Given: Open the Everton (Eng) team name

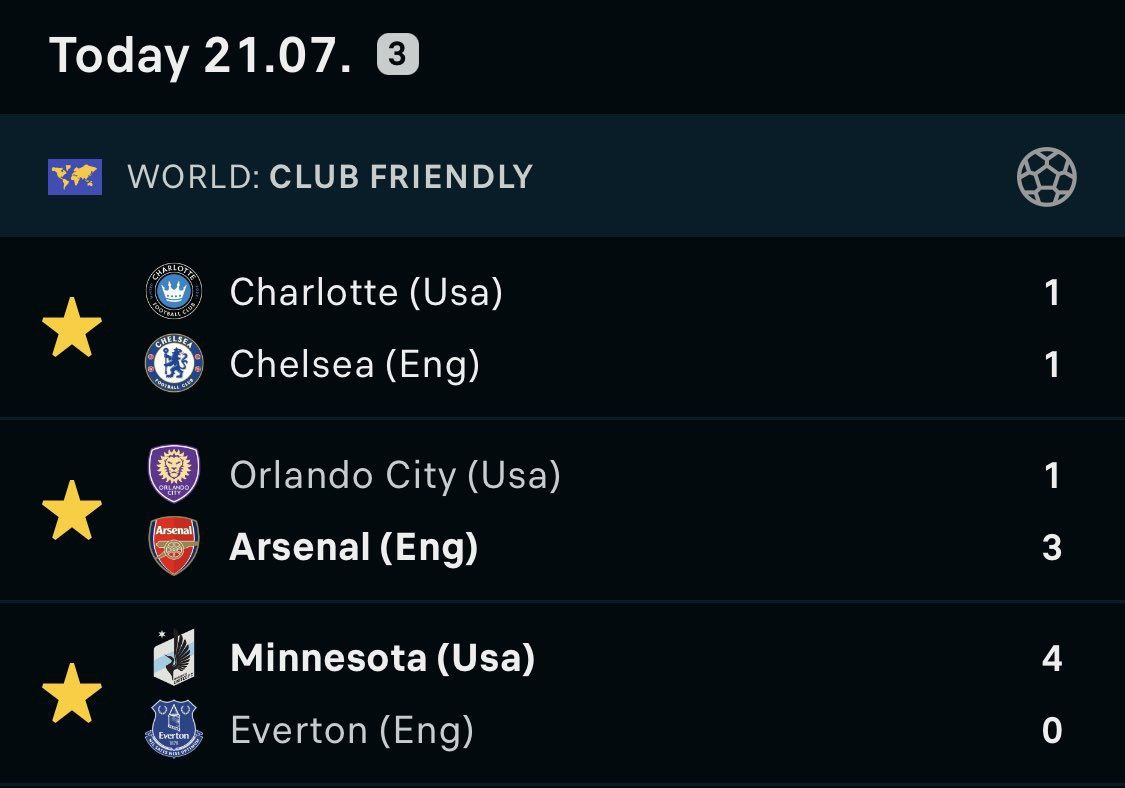Looking at the screenshot, I should [x=352, y=730].
